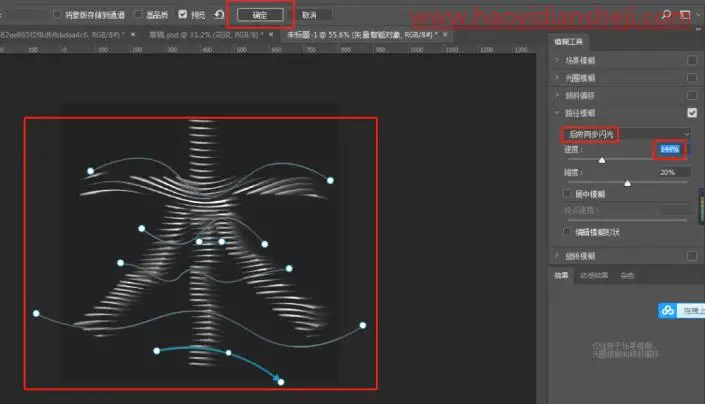
Task: Click the horizontal ruler above the canvas
Action: (x=268, y=49)
